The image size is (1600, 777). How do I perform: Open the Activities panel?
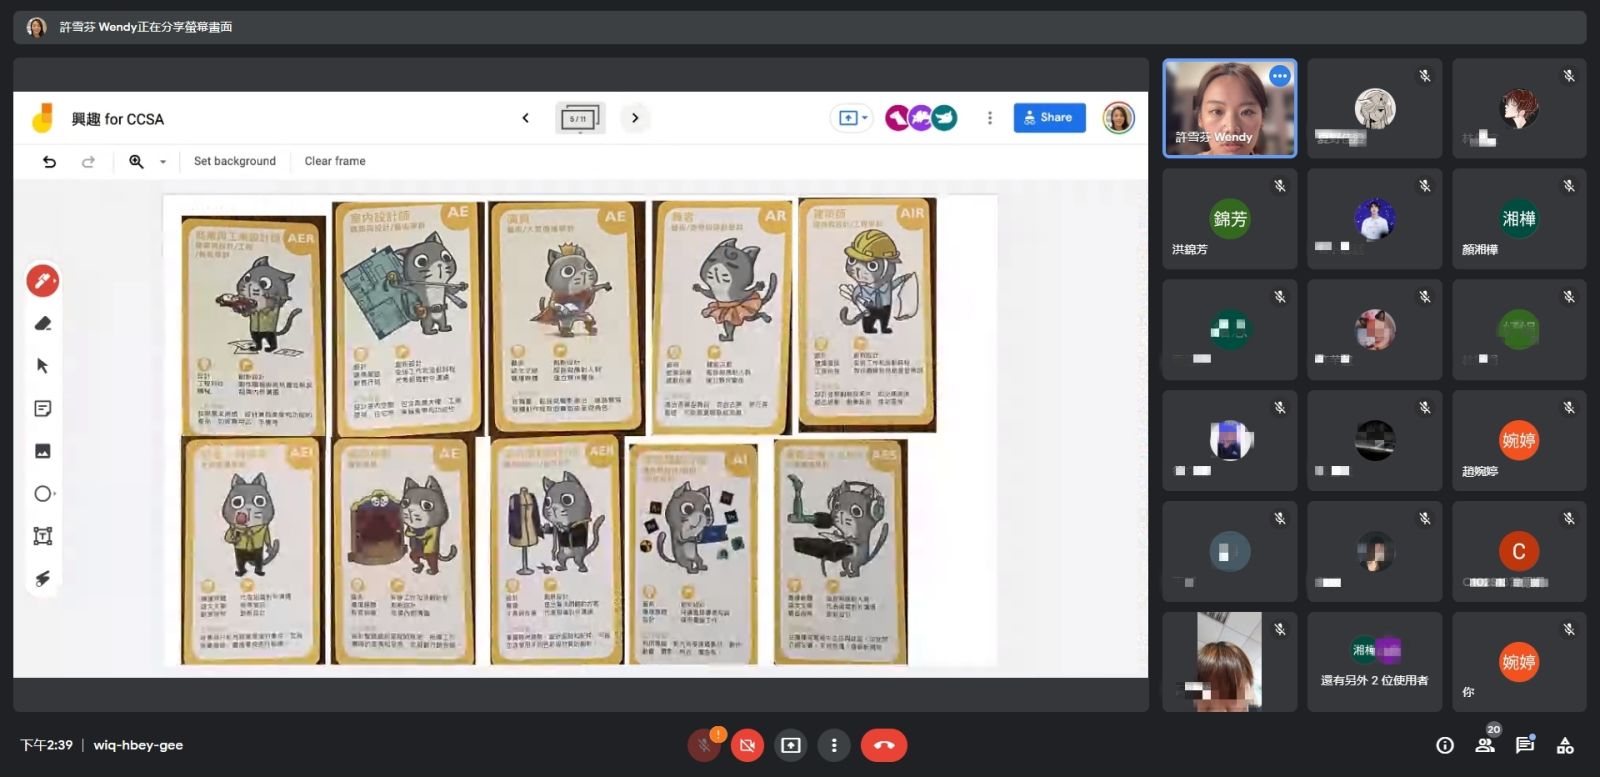pyautogui.click(x=1566, y=745)
